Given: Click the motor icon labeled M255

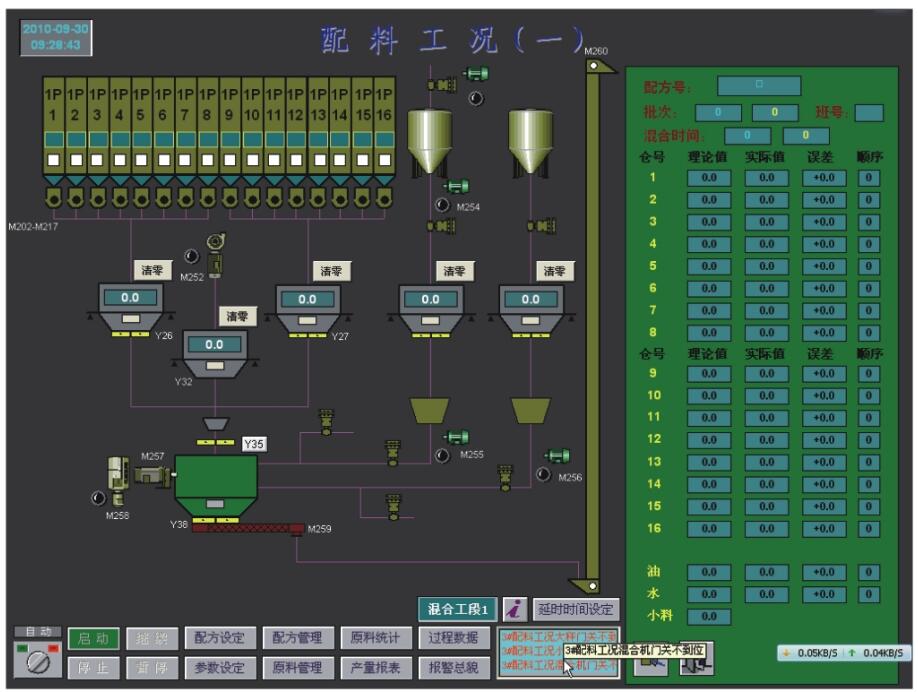Looking at the screenshot, I should (x=457, y=437).
